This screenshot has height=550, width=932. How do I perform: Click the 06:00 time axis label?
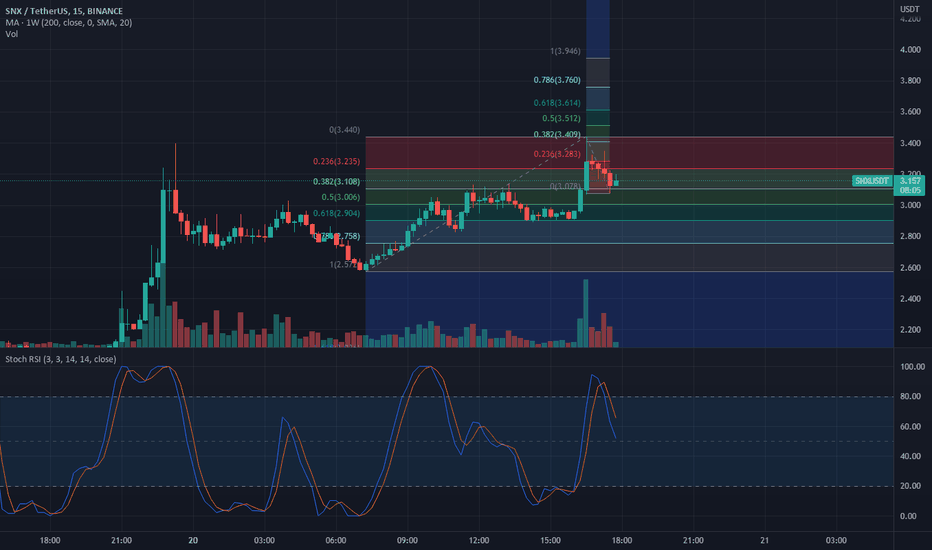point(336,540)
